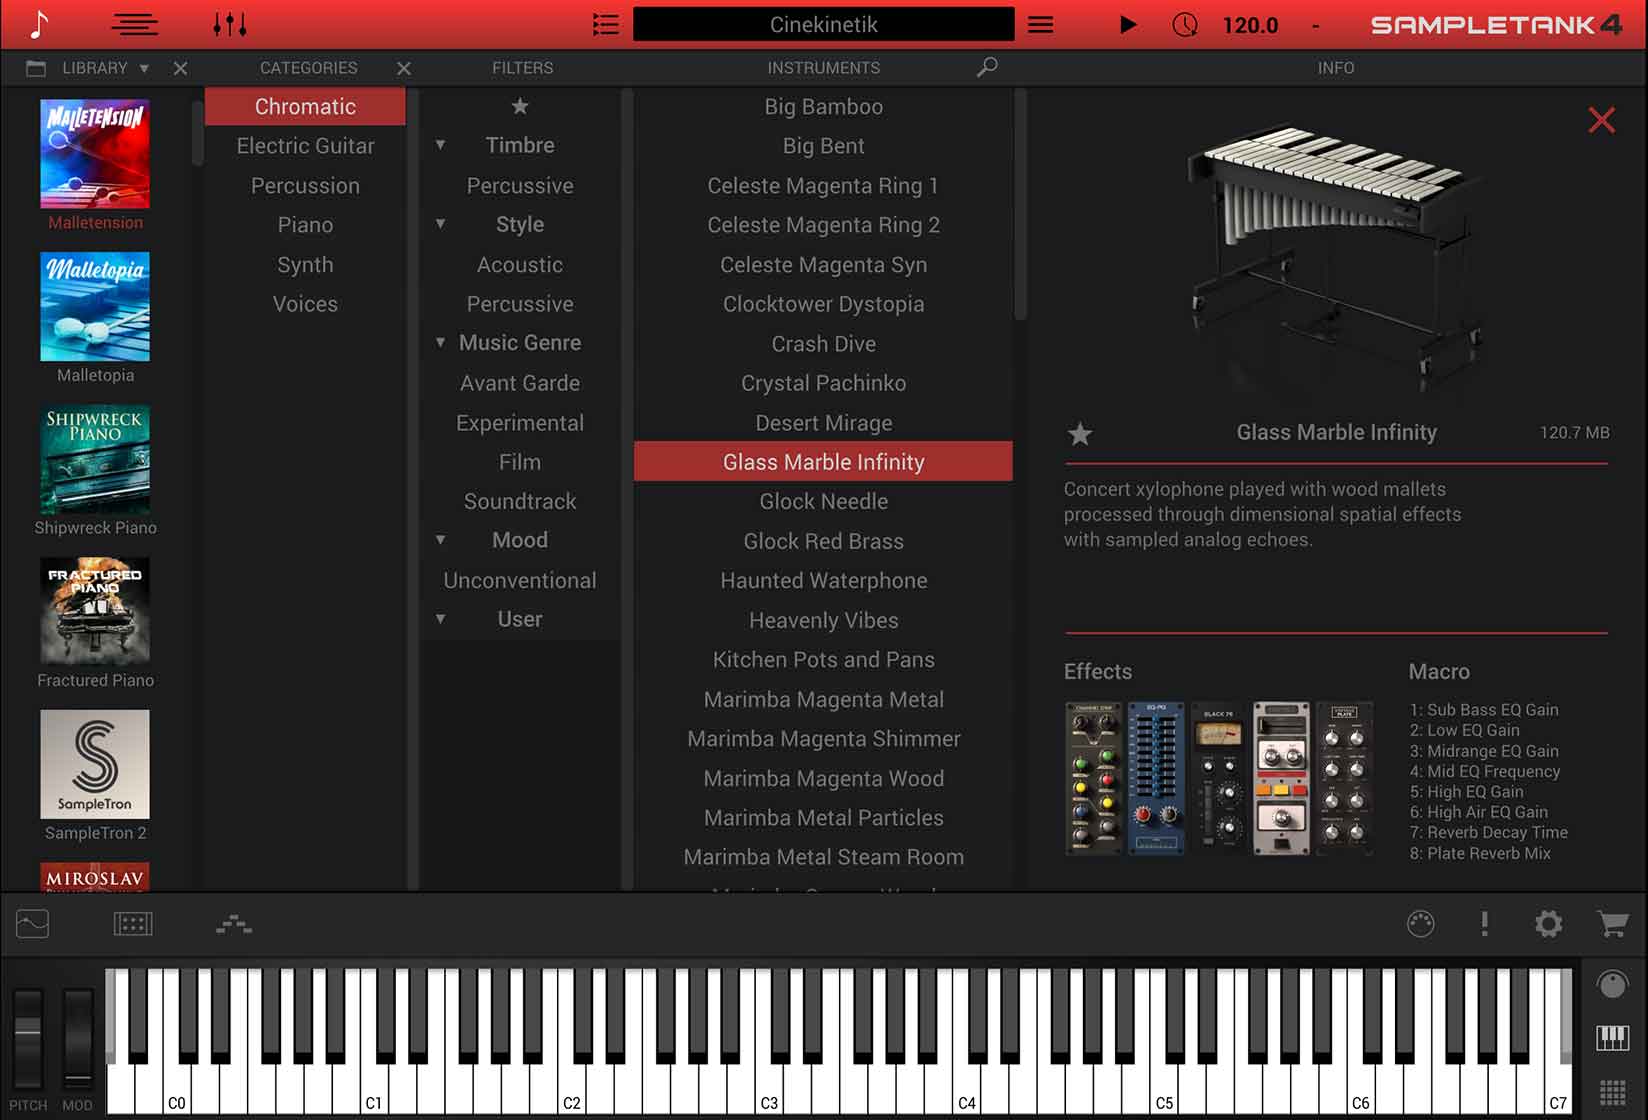Image resolution: width=1648 pixels, height=1120 pixels.
Task: Toggle favorite star for Glass Marble Infinity
Action: coord(1080,434)
